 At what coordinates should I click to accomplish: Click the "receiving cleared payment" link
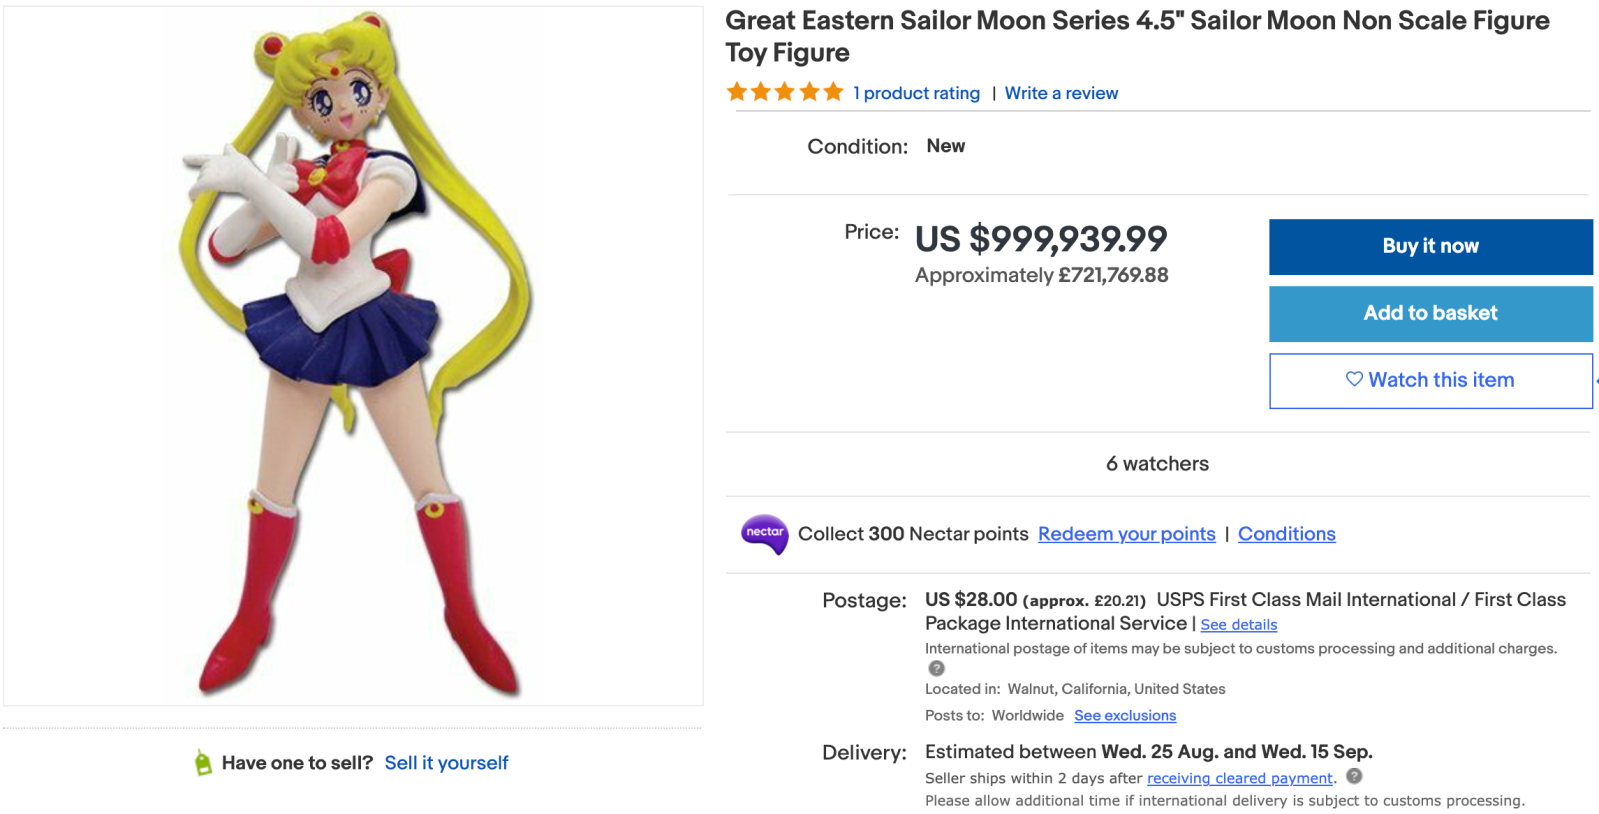[x=1239, y=778]
